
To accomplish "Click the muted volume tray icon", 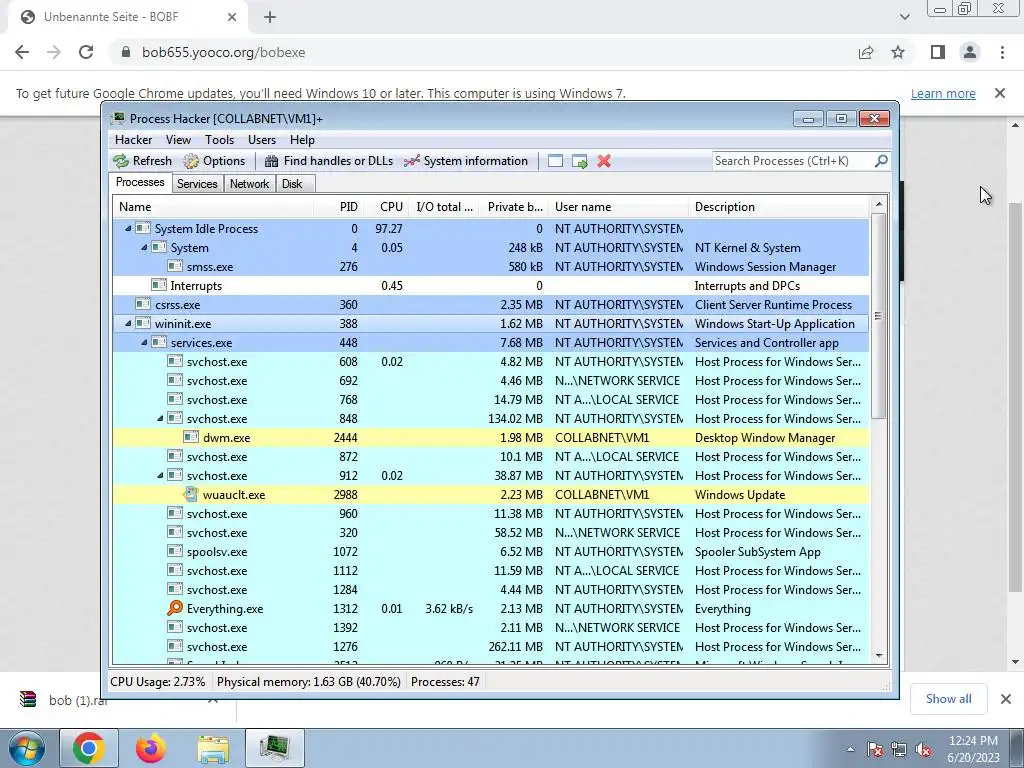I will (x=923, y=750).
